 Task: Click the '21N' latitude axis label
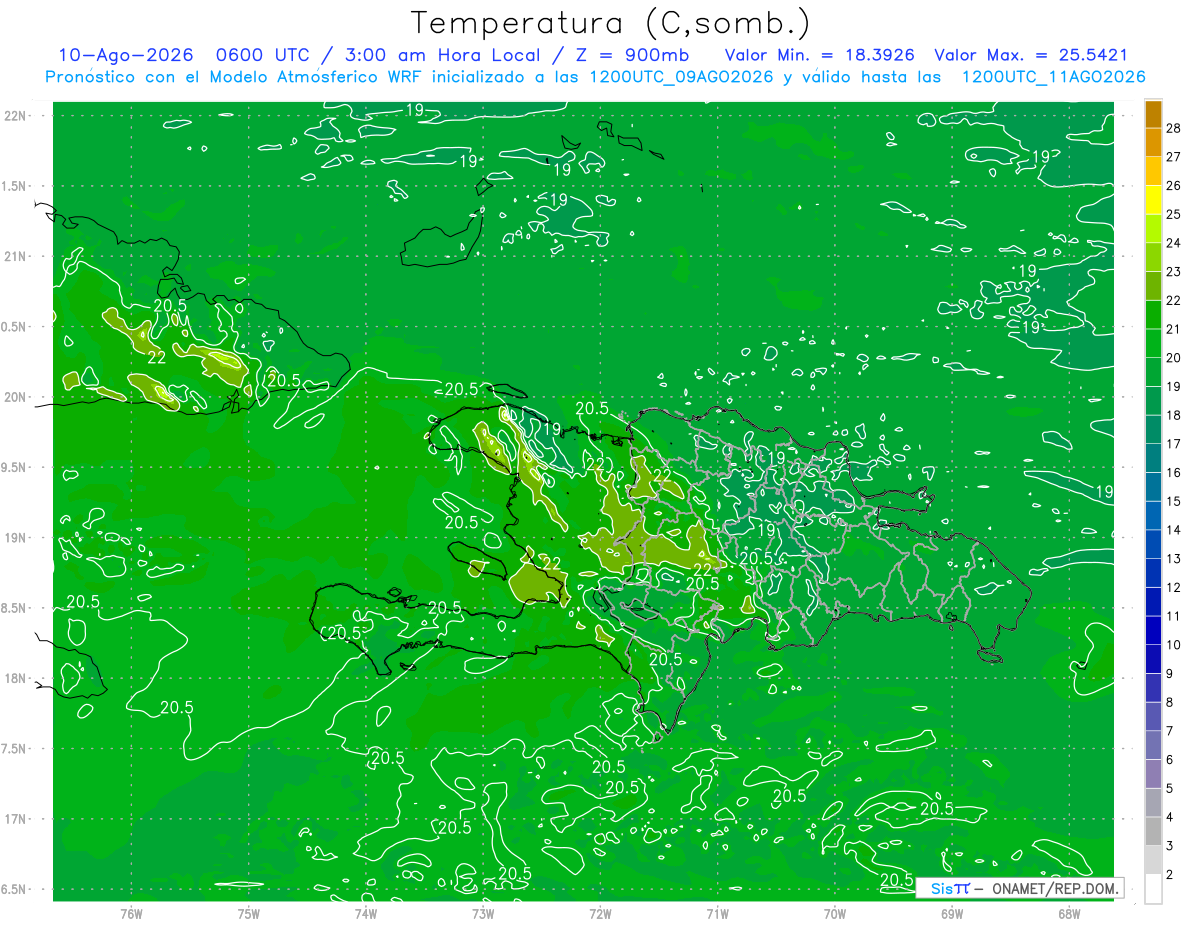[14, 256]
